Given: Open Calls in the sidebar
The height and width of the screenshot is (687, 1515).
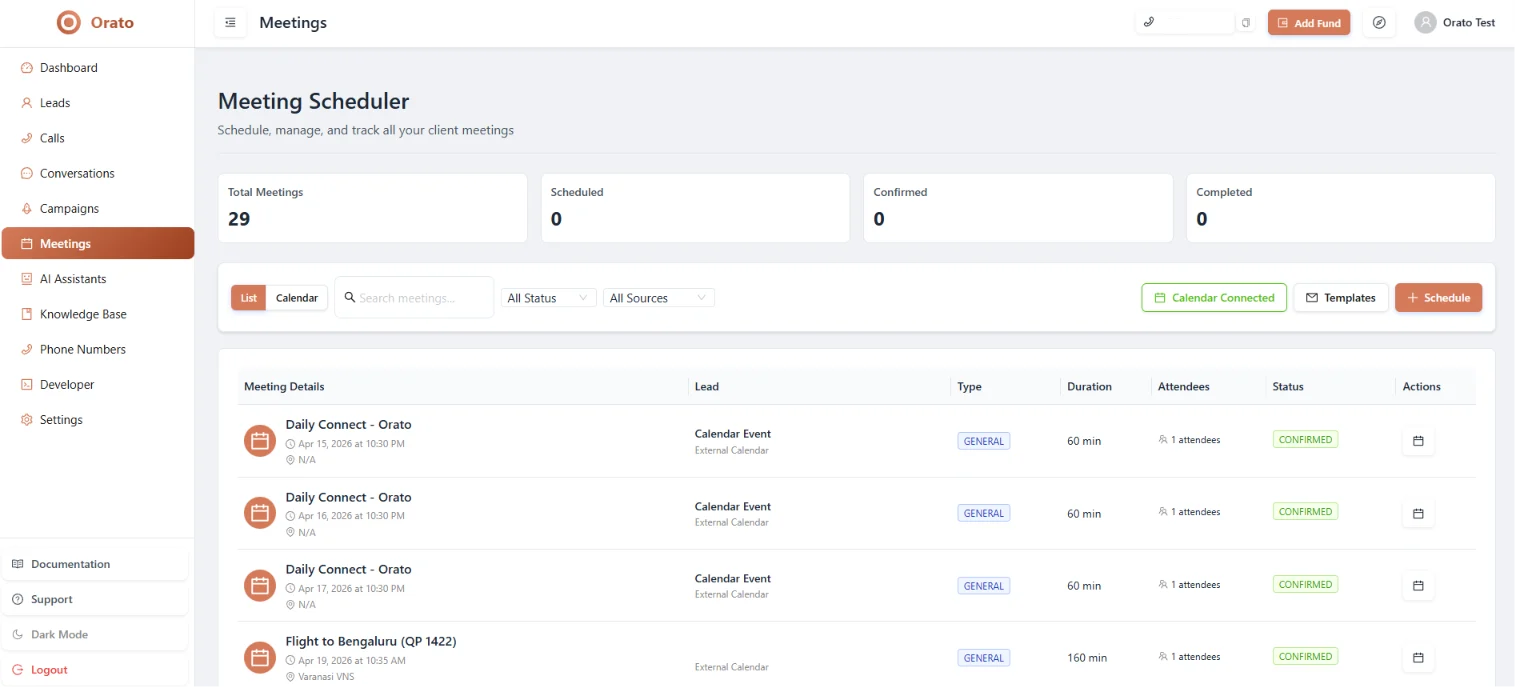Looking at the screenshot, I should click(97, 138).
